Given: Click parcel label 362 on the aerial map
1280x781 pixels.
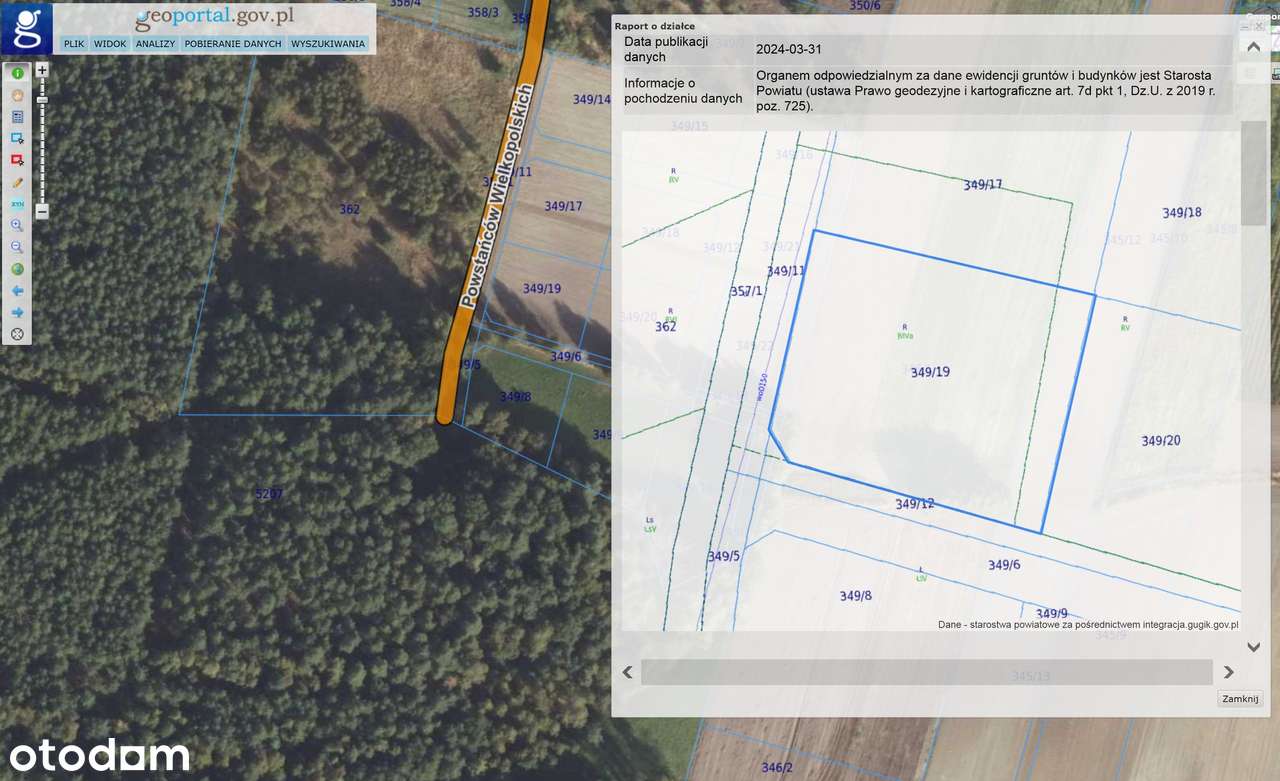Looking at the screenshot, I should (x=349, y=209).
